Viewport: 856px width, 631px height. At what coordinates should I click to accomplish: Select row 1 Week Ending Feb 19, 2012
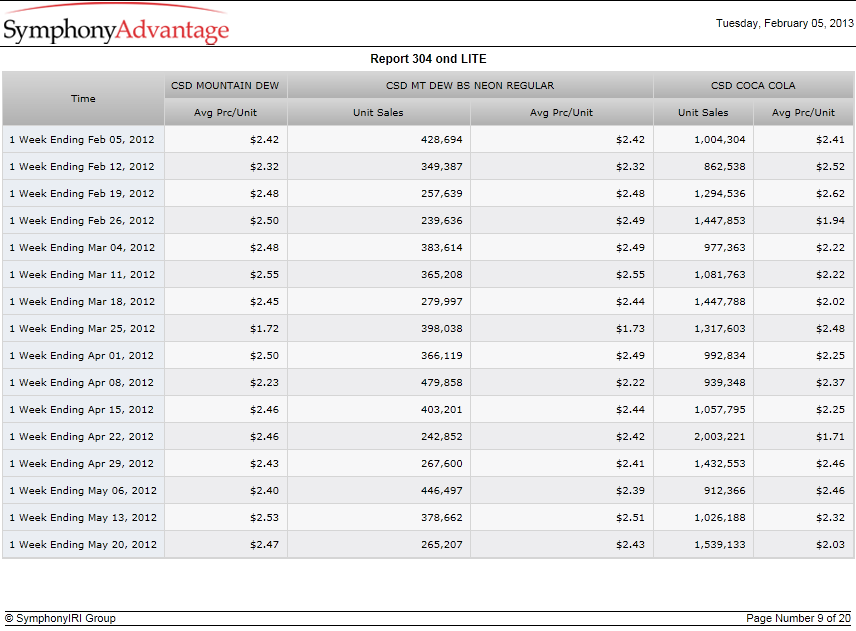pos(428,194)
